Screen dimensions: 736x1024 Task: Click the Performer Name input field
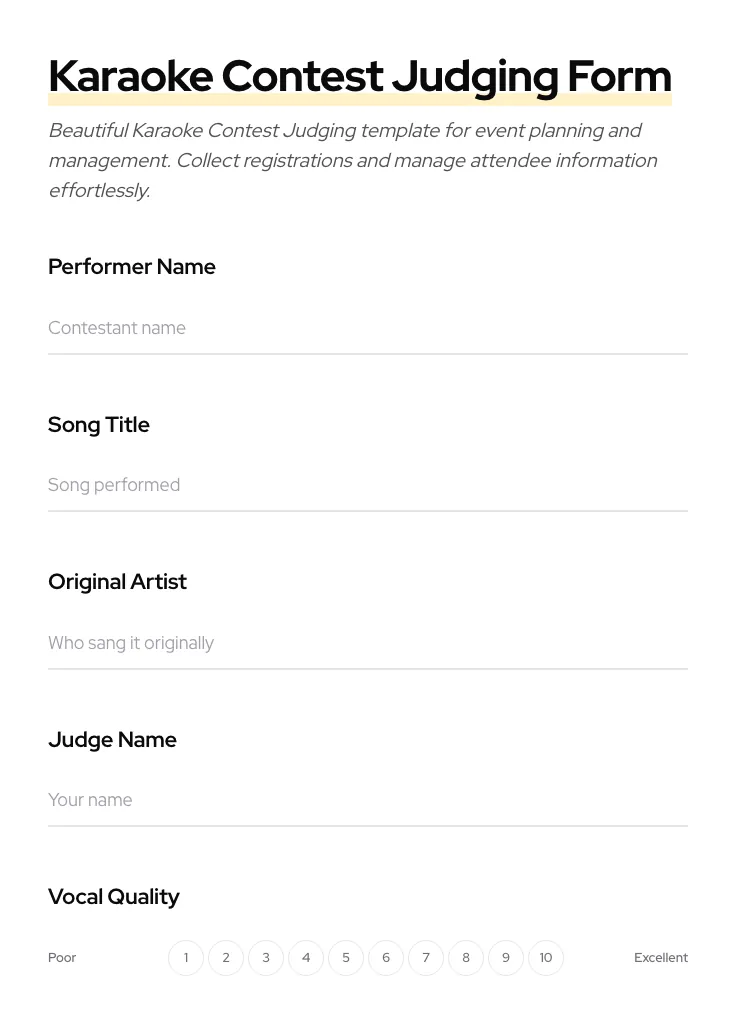click(367, 328)
